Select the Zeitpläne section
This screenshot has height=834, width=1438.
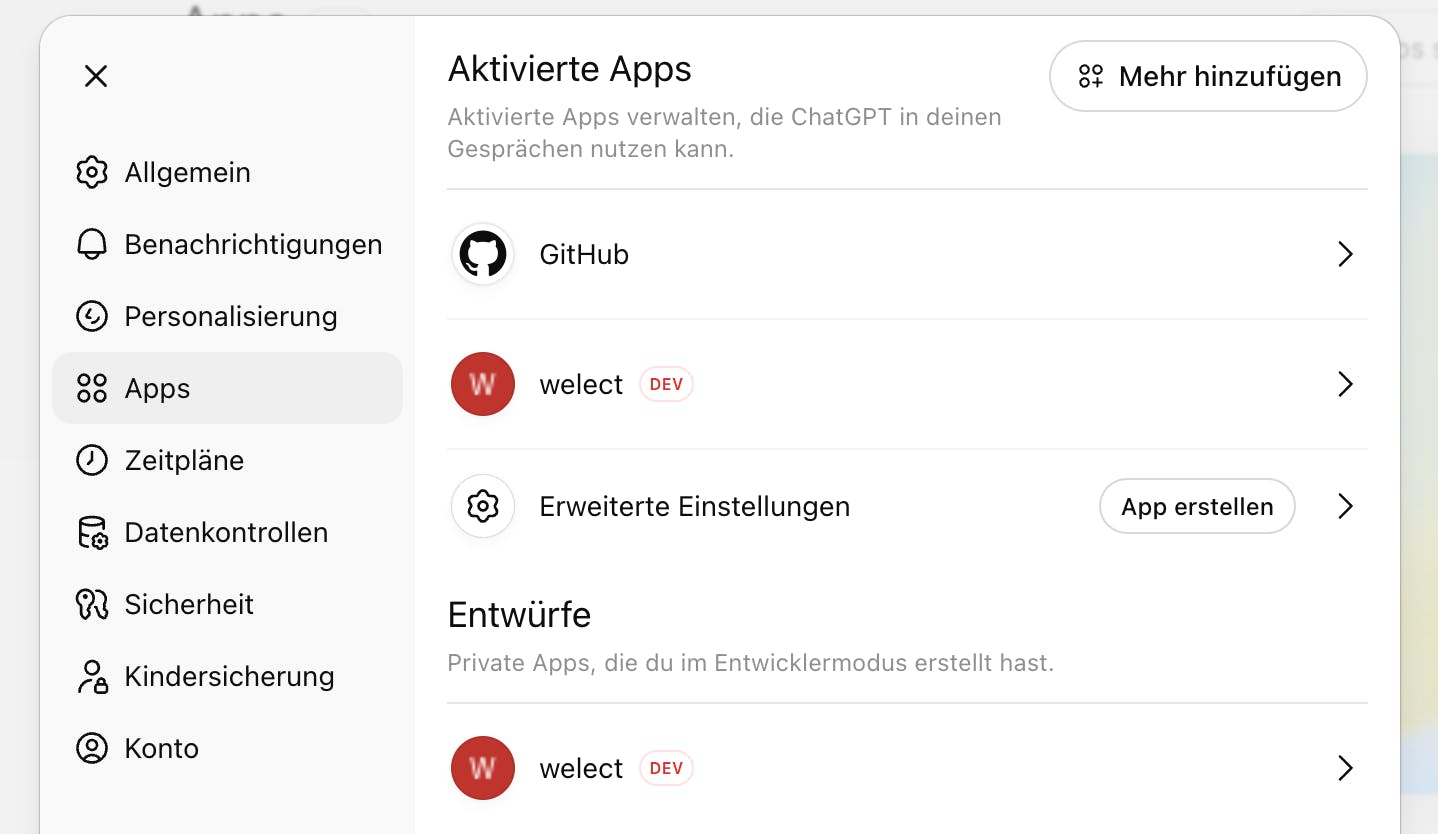(x=227, y=460)
